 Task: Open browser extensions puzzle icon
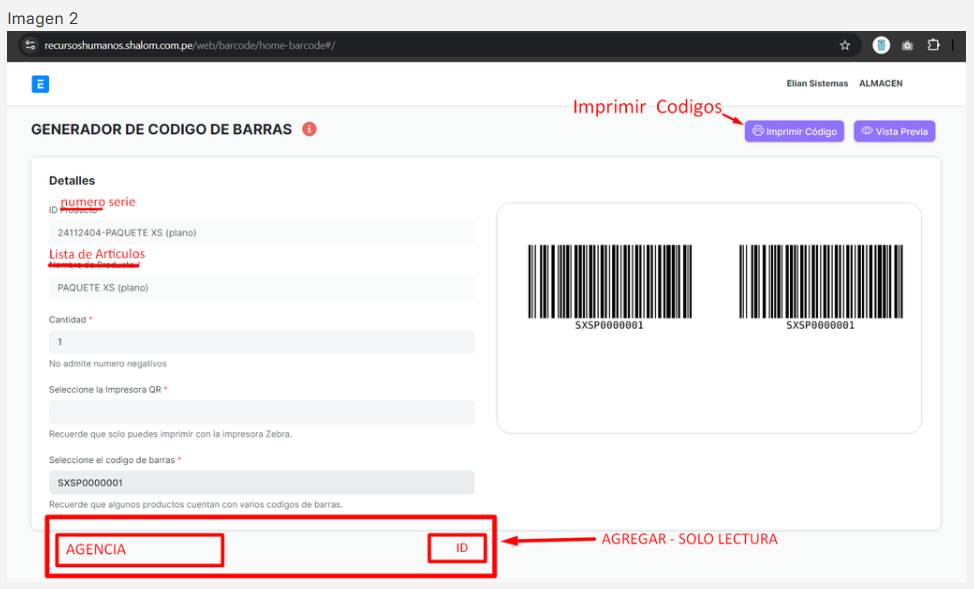tap(933, 45)
